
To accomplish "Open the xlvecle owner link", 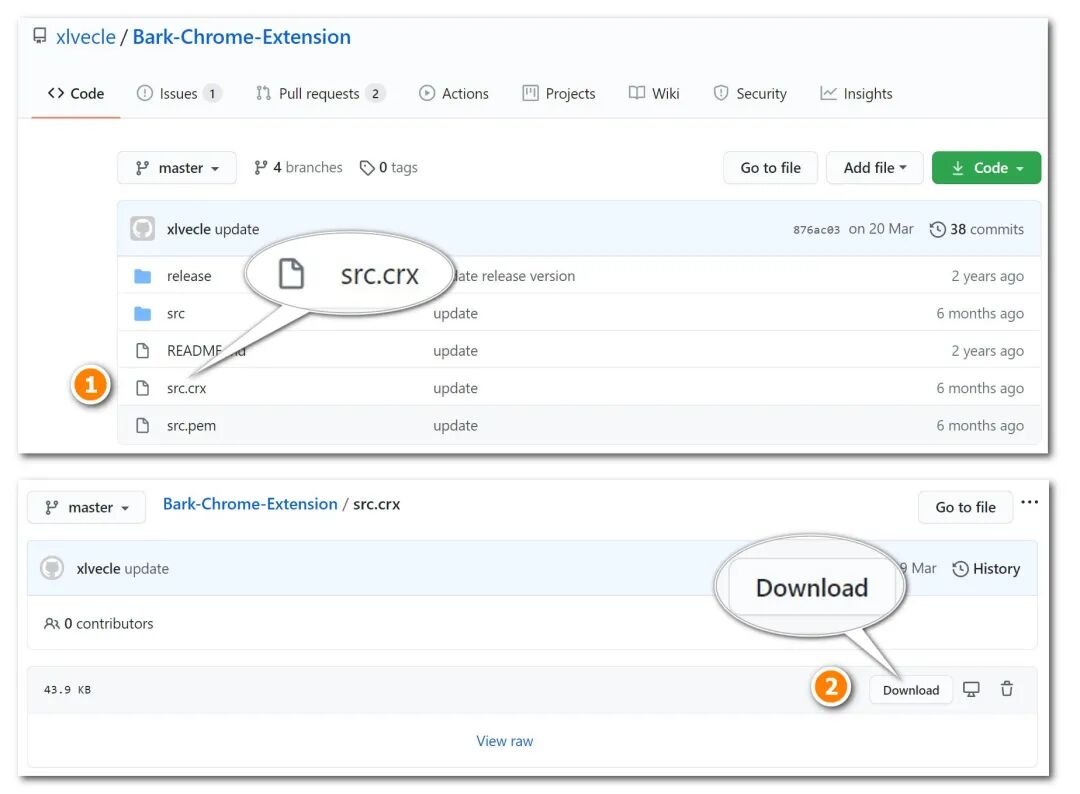I will pyautogui.click(x=85, y=36).
